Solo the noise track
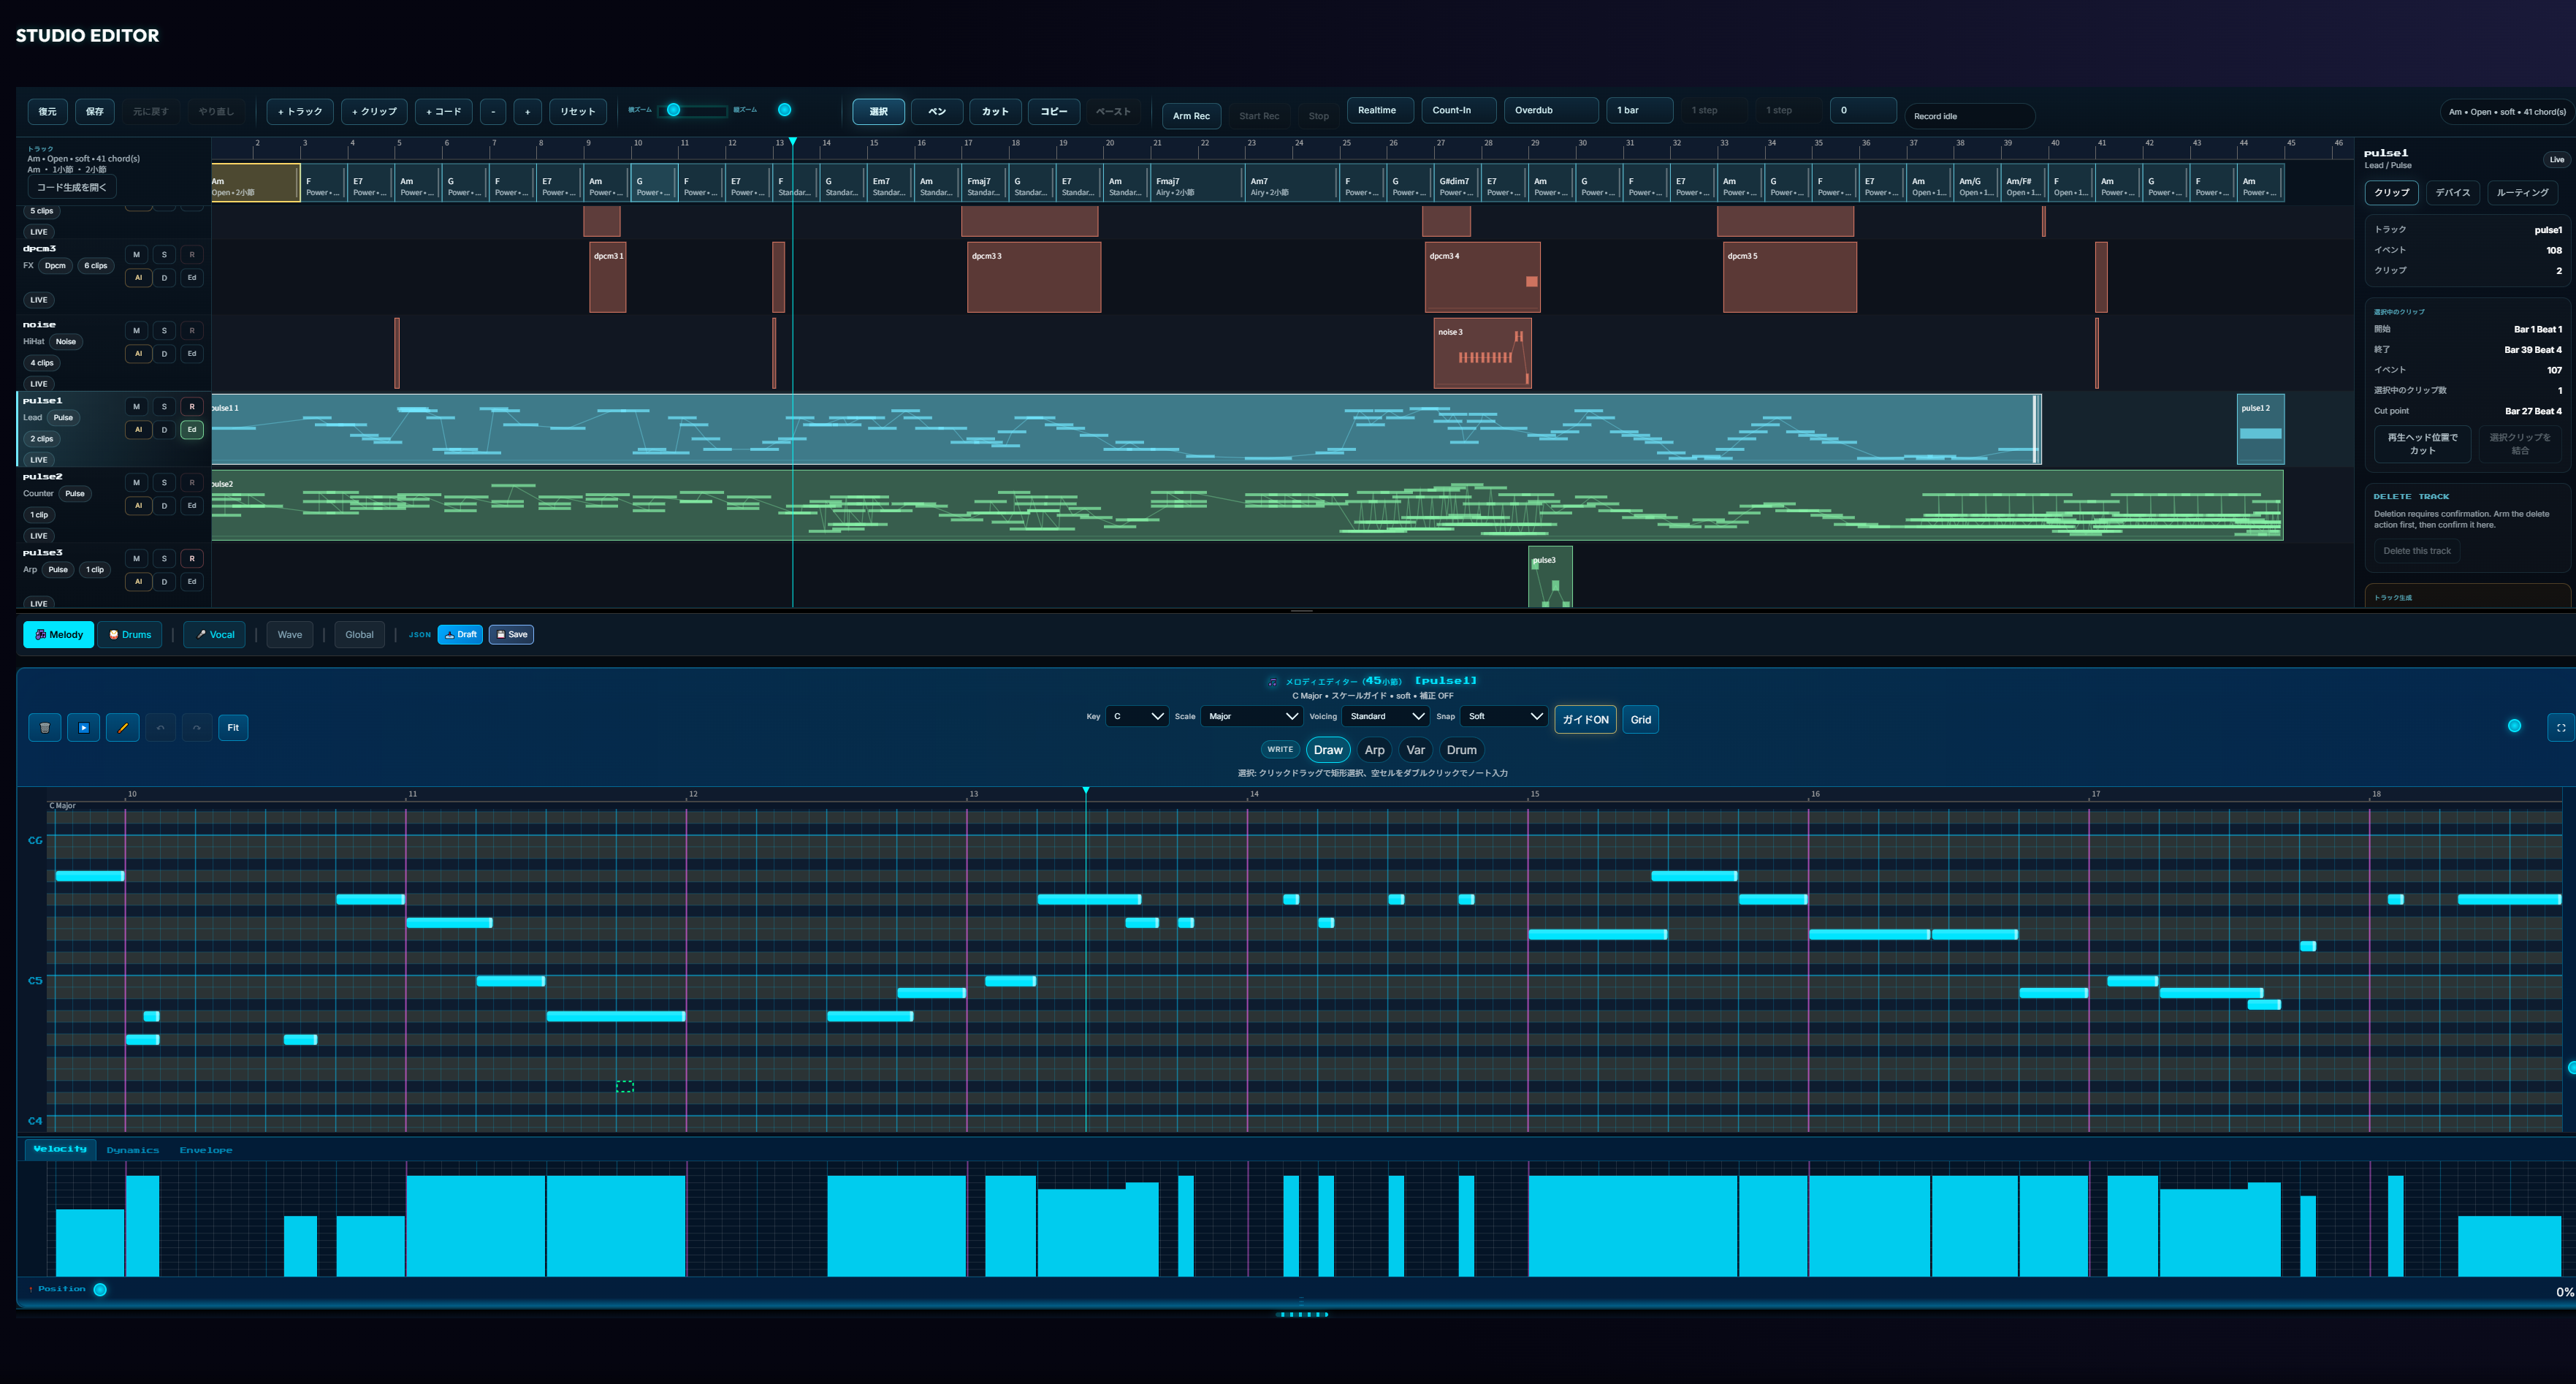Viewport: 2576px width, 1384px height. coord(164,330)
